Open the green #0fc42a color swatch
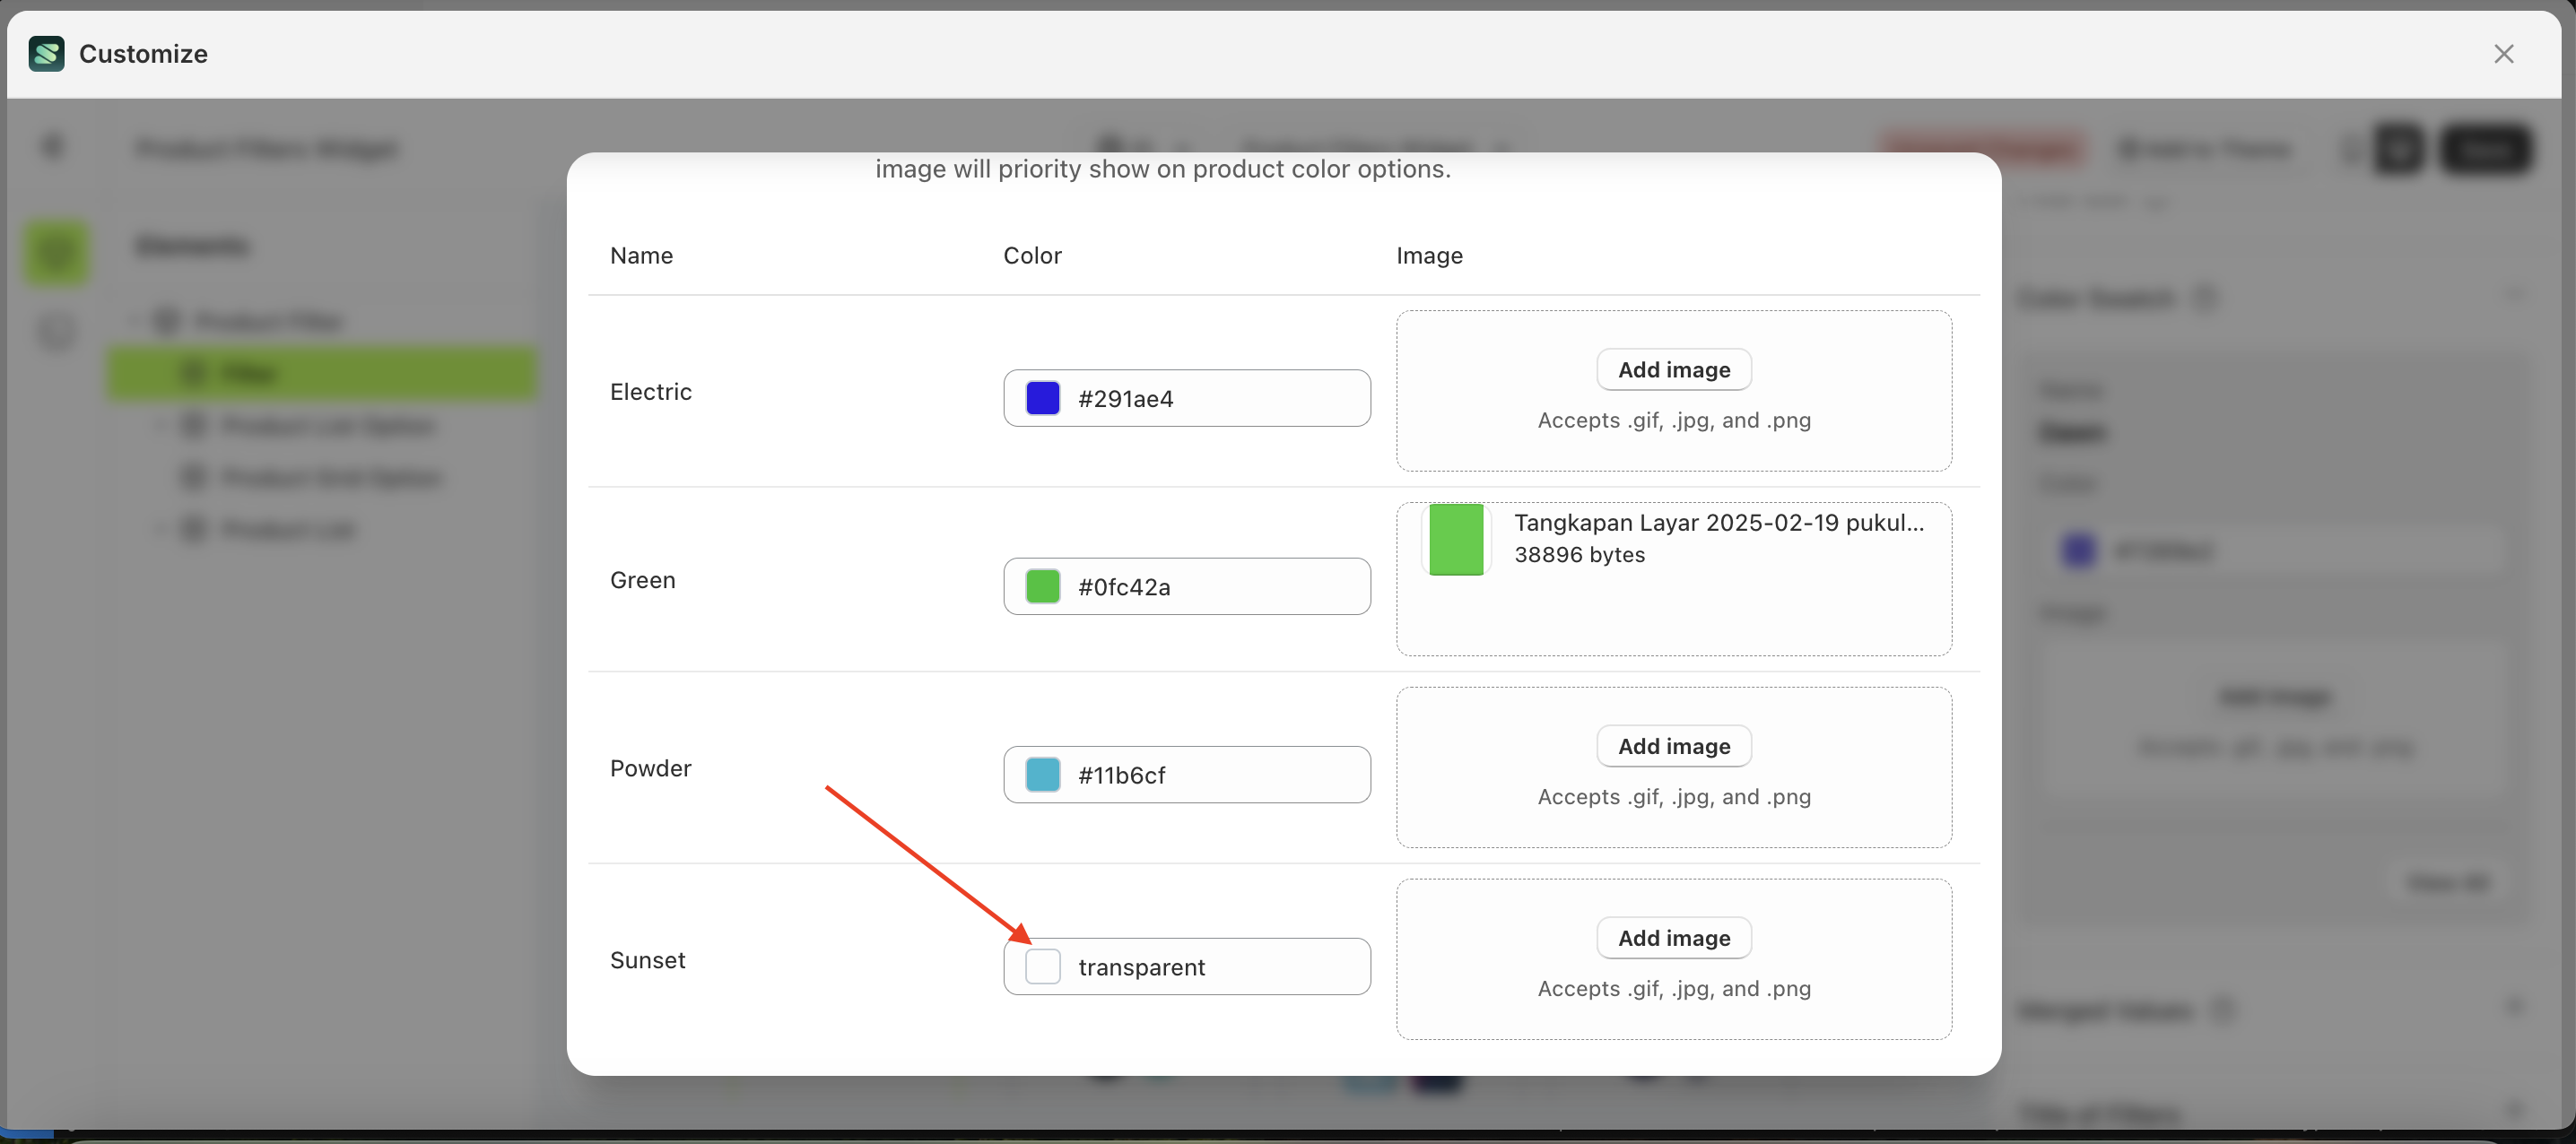The height and width of the screenshot is (1144, 2576). [x=1043, y=586]
